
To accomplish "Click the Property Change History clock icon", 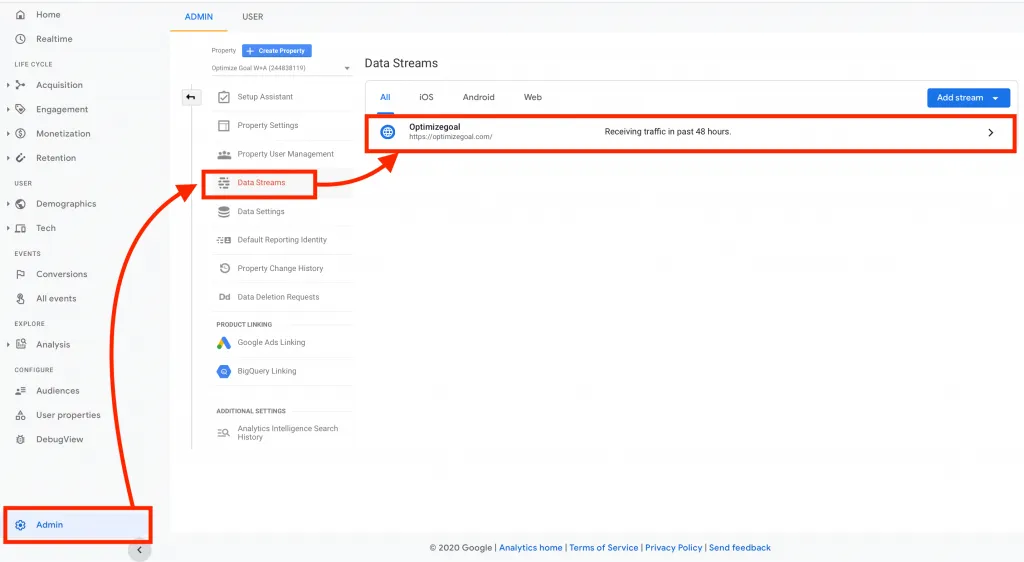I will click(x=224, y=268).
